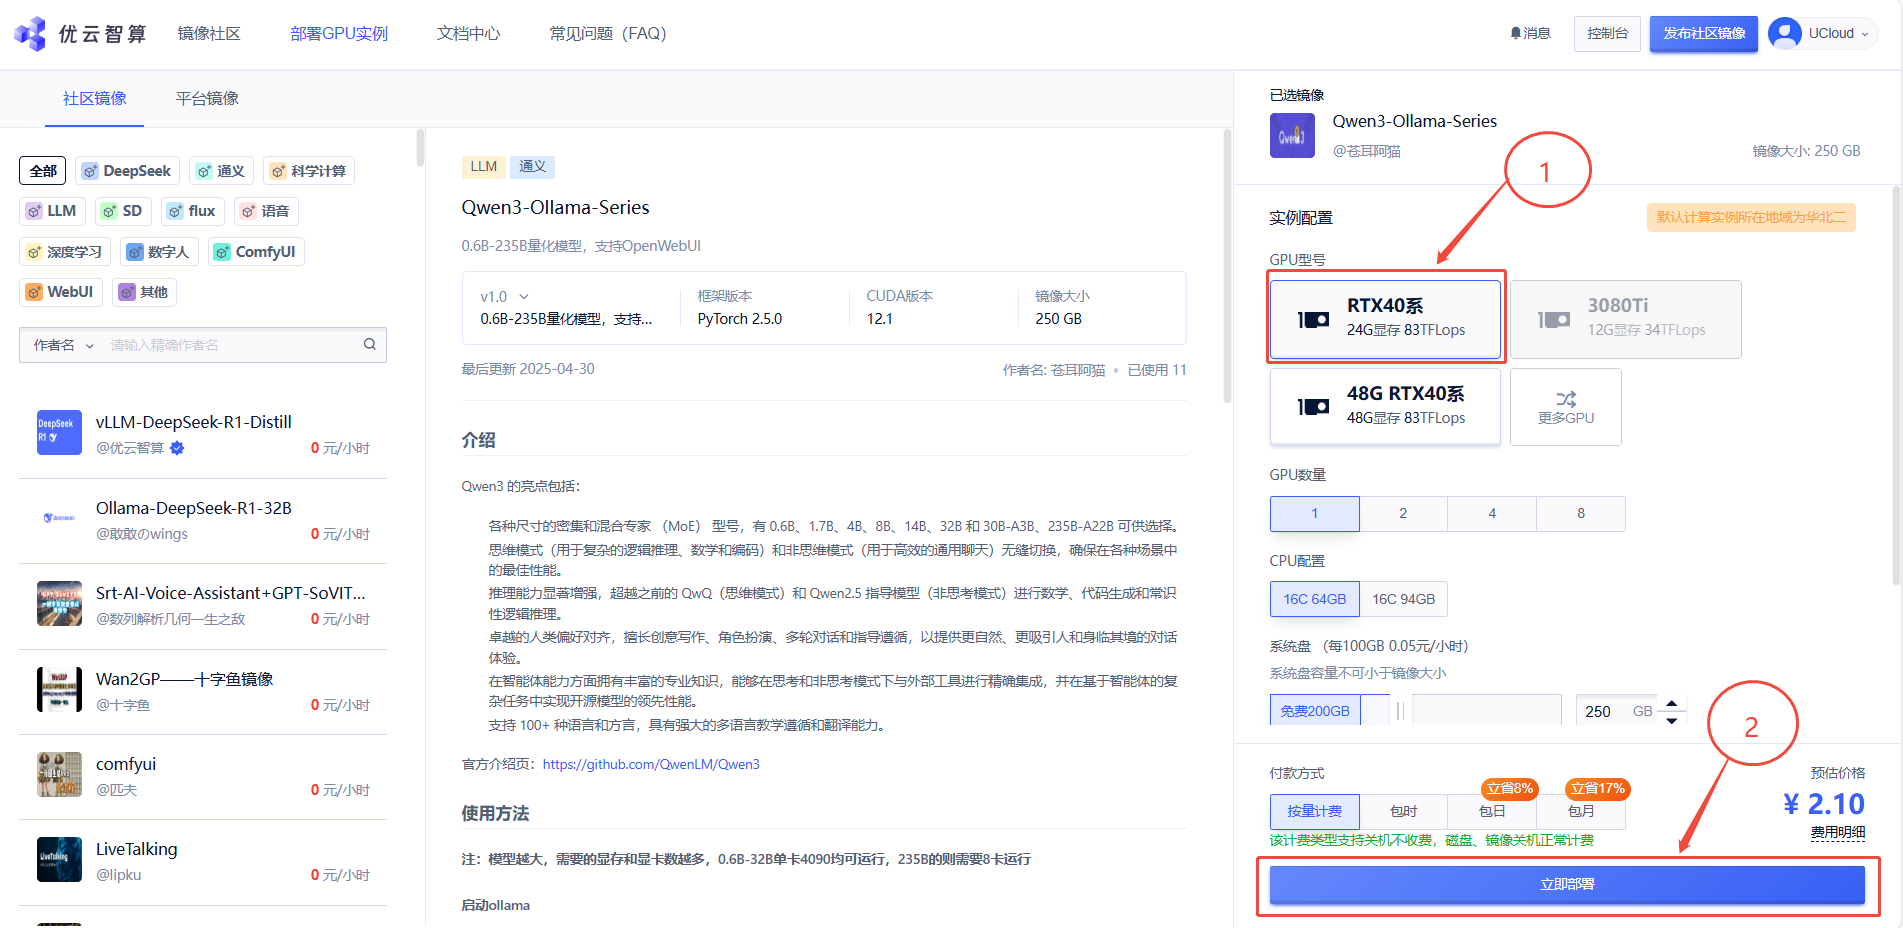This screenshot has height=928, width=1903.
Task: Select 按量计费 payment method
Action: (x=1314, y=811)
